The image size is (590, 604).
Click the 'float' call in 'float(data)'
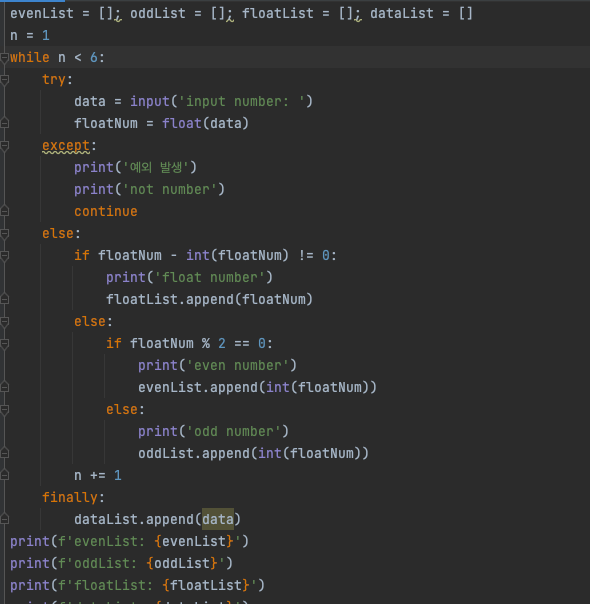pos(182,124)
